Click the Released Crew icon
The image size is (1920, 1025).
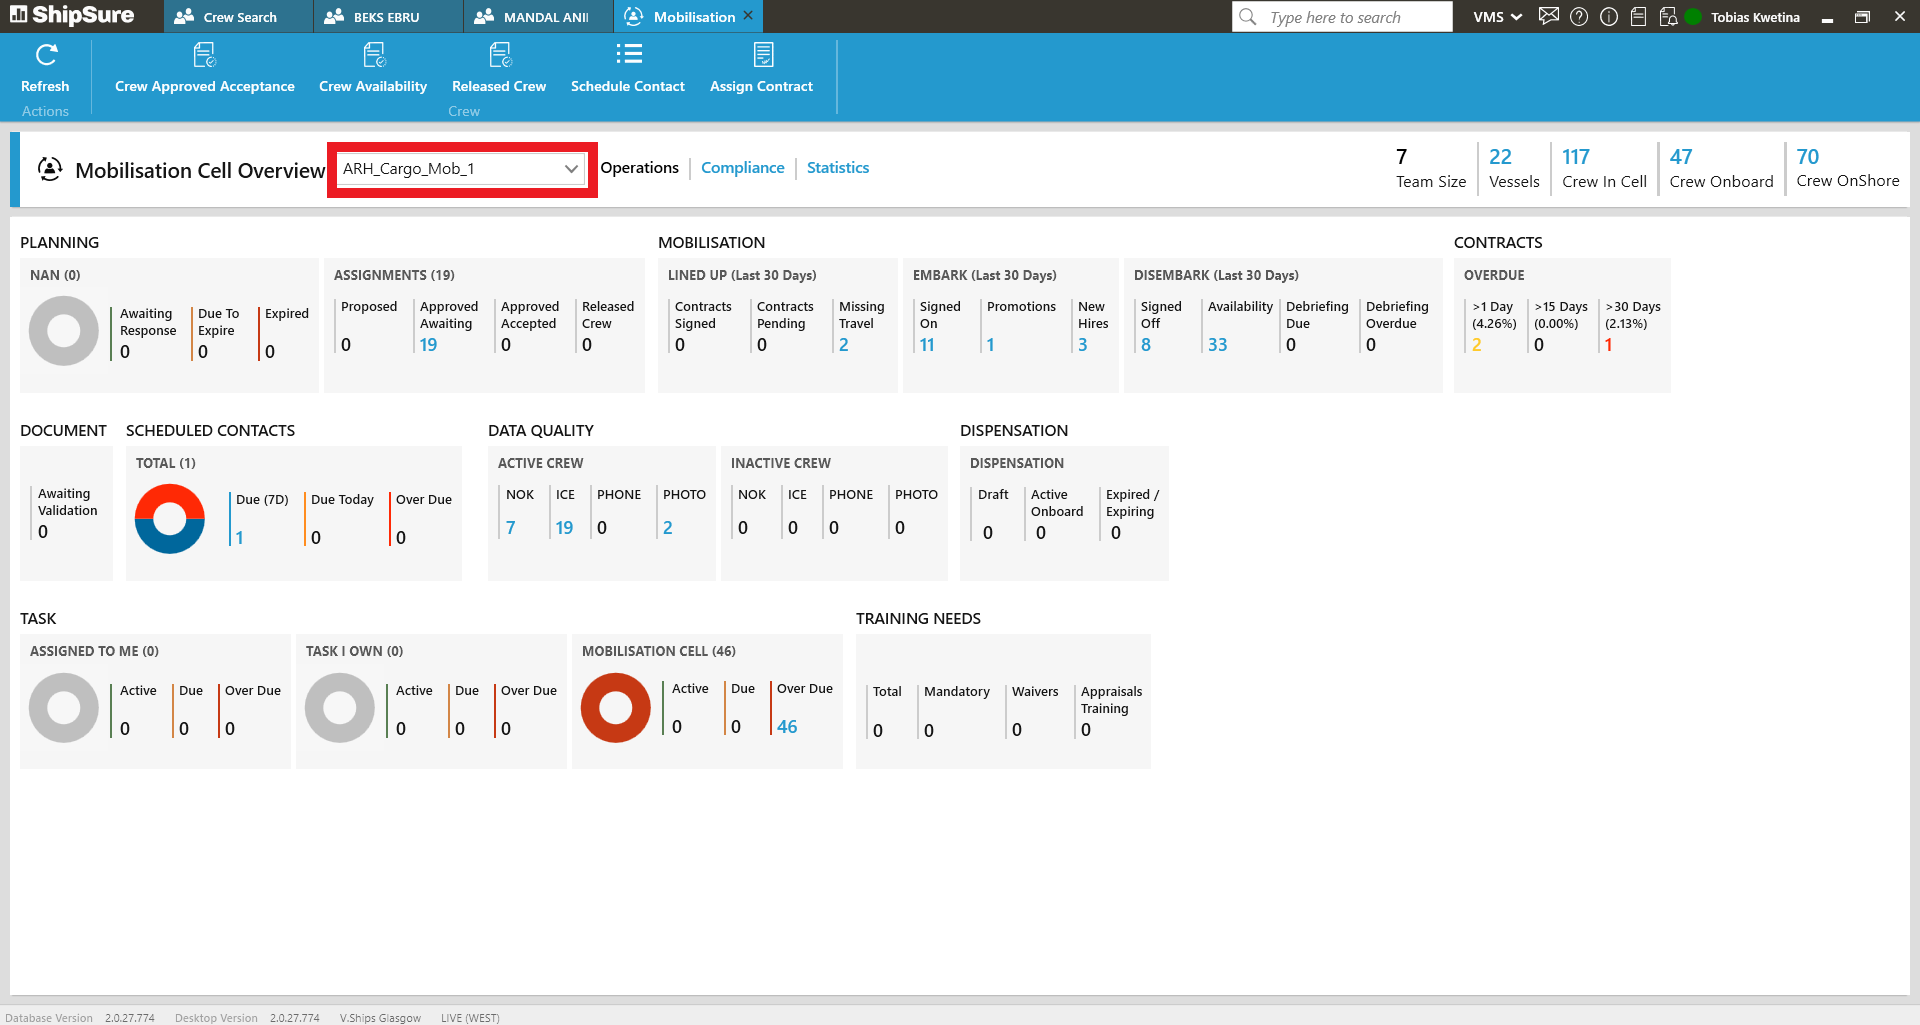(x=499, y=55)
